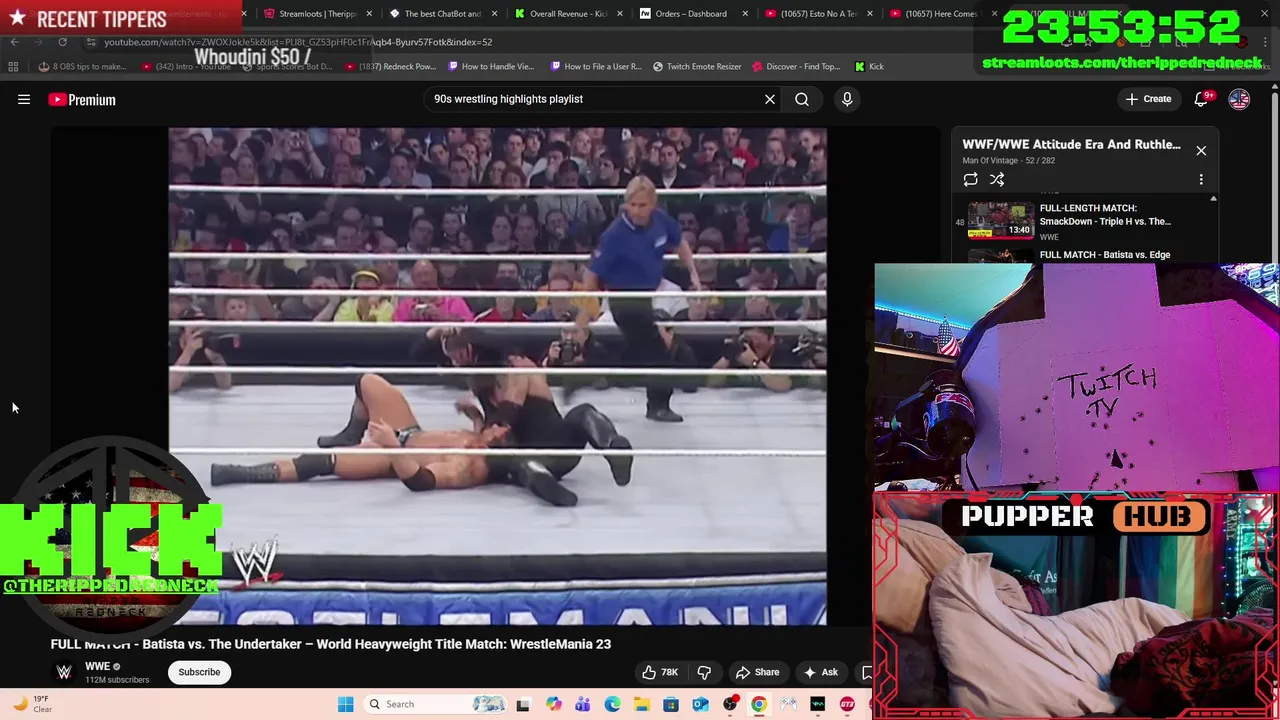Open Task View on taskbar
Image resolution: width=1280 pixels, height=720 pixels.
tap(522, 704)
